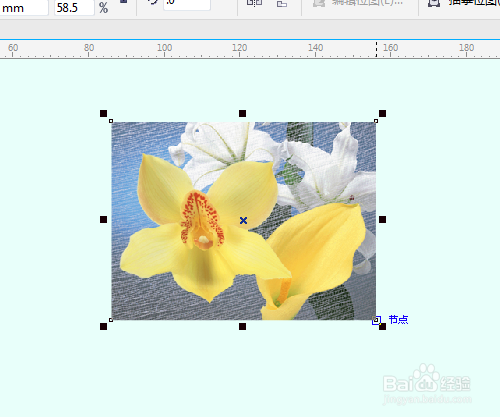
Task: Select the top-middle black selection handle
Action: [242, 114]
